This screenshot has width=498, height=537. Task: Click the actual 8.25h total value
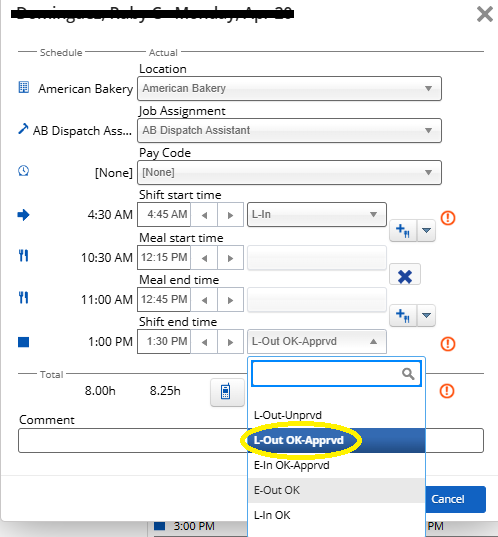click(165, 391)
